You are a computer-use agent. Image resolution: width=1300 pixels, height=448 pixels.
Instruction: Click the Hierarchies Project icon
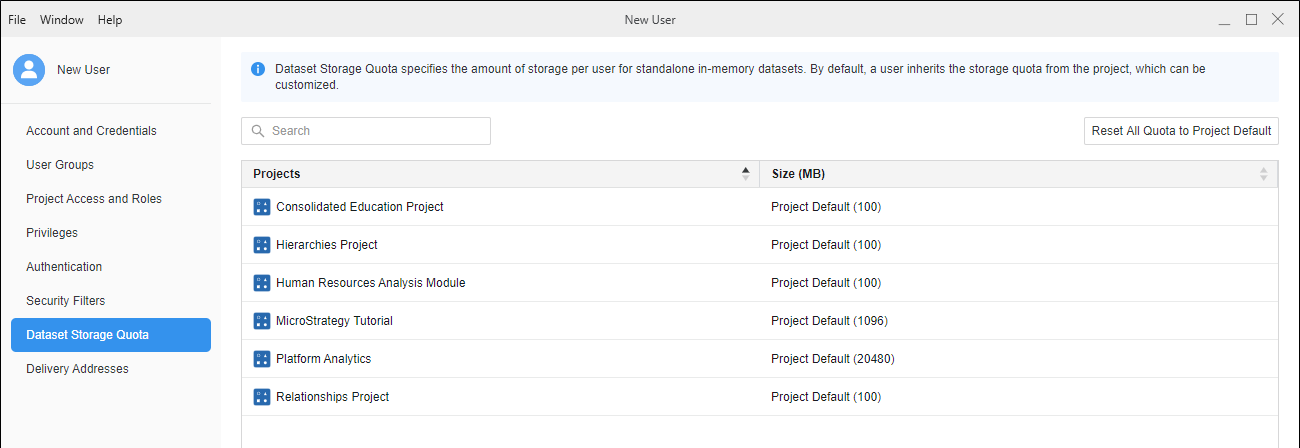pos(262,245)
